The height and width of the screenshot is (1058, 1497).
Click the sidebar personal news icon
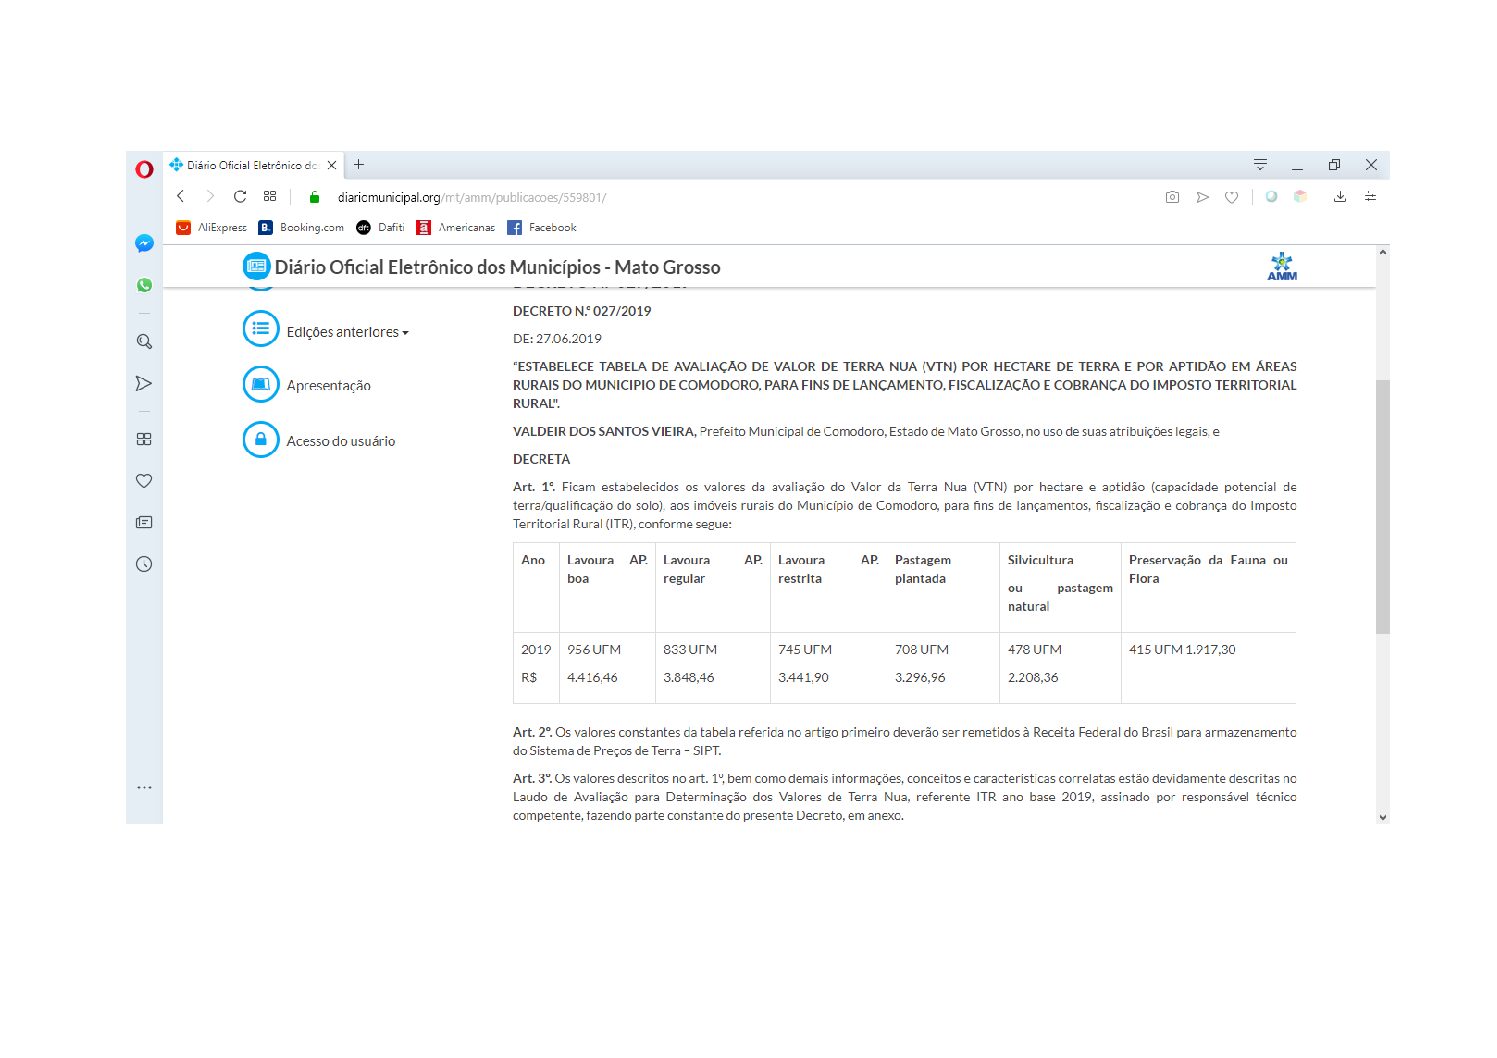pos(144,522)
